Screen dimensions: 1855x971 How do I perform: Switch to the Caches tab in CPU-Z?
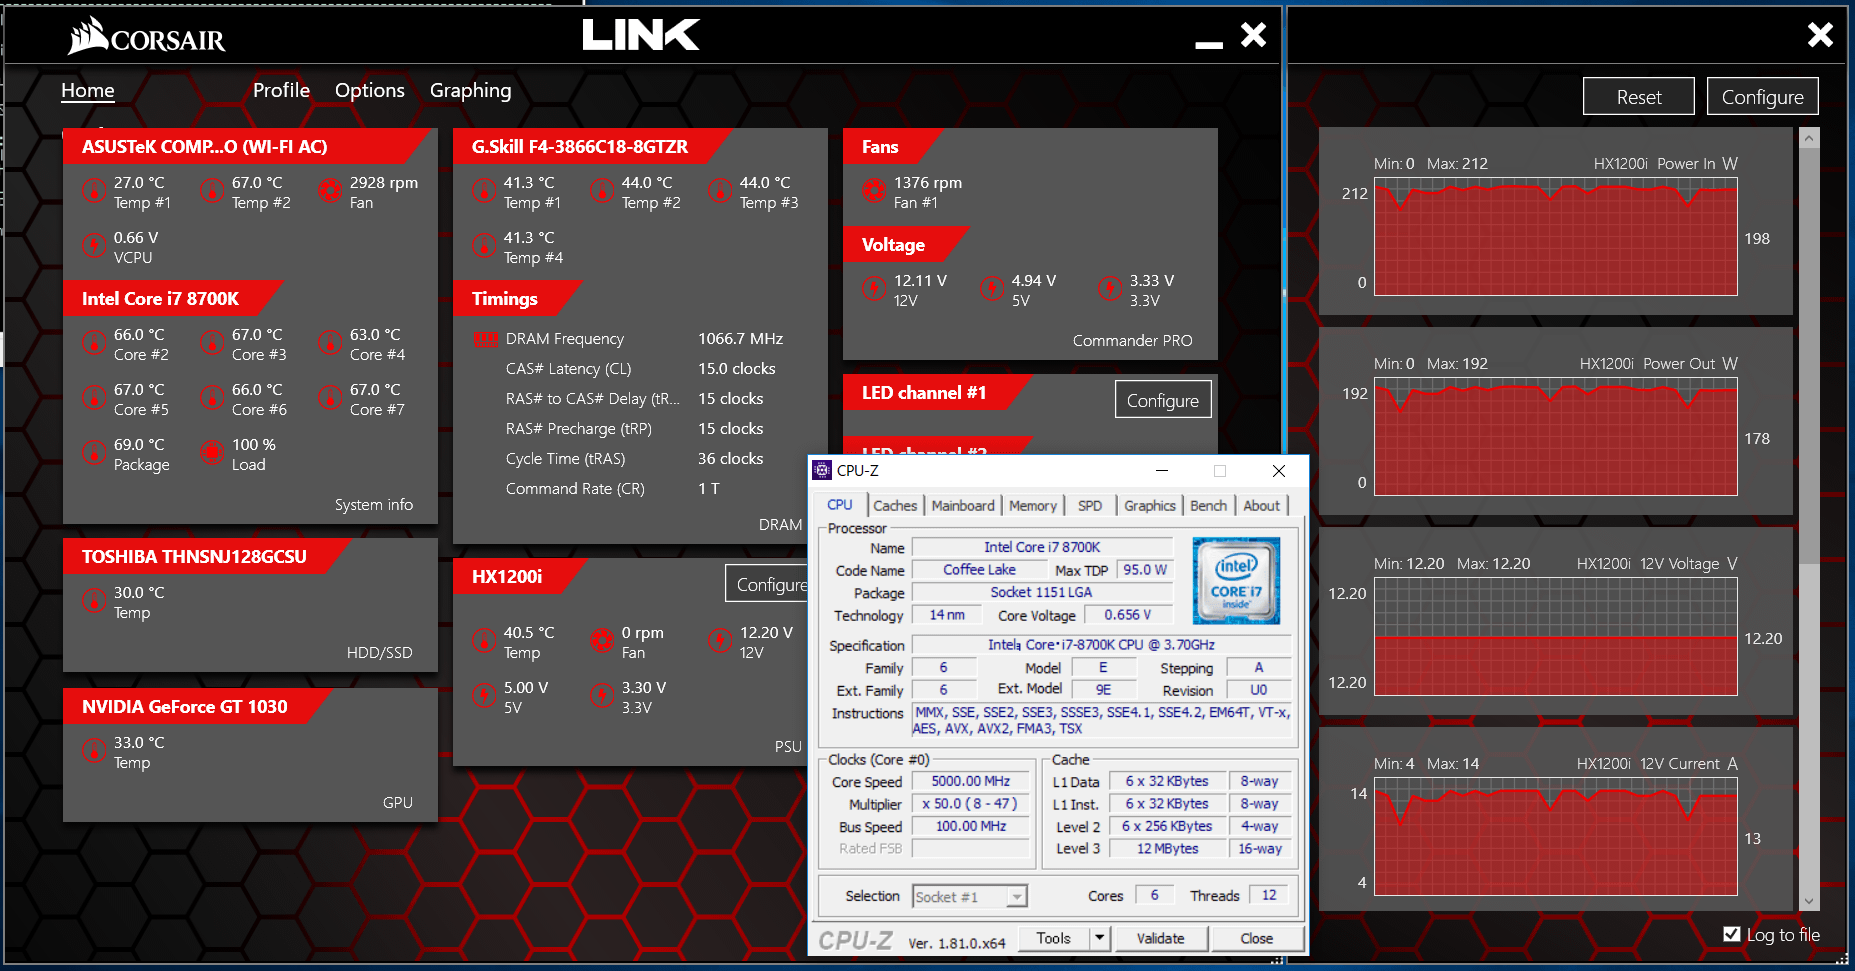[895, 506]
